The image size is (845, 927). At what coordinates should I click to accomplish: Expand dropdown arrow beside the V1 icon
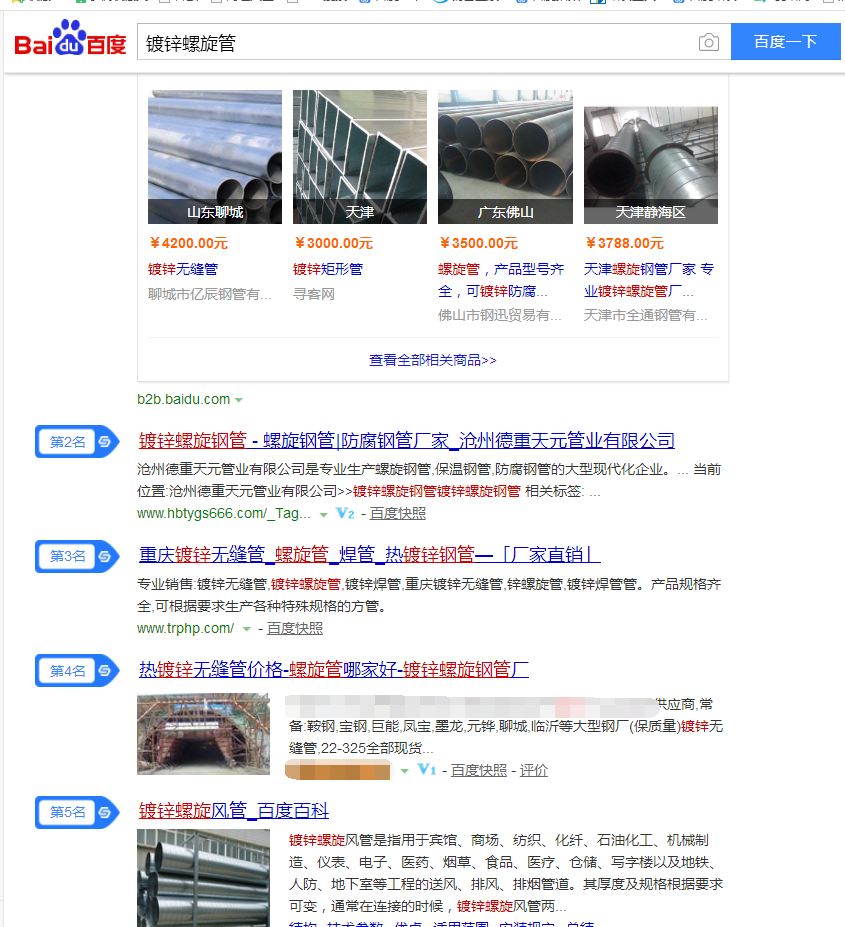pyautogui.click(x=404, y=771)
